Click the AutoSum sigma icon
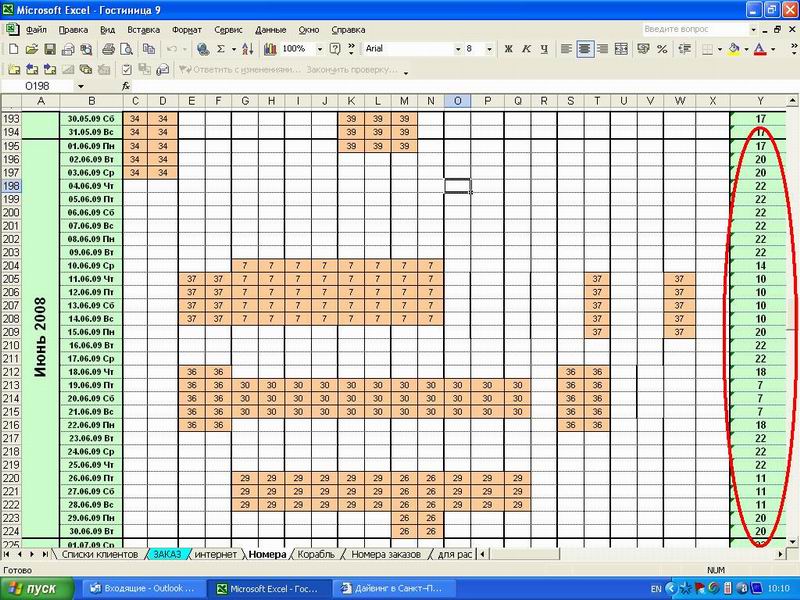Screen dimensions: 800x600 [x=220, y=49]
